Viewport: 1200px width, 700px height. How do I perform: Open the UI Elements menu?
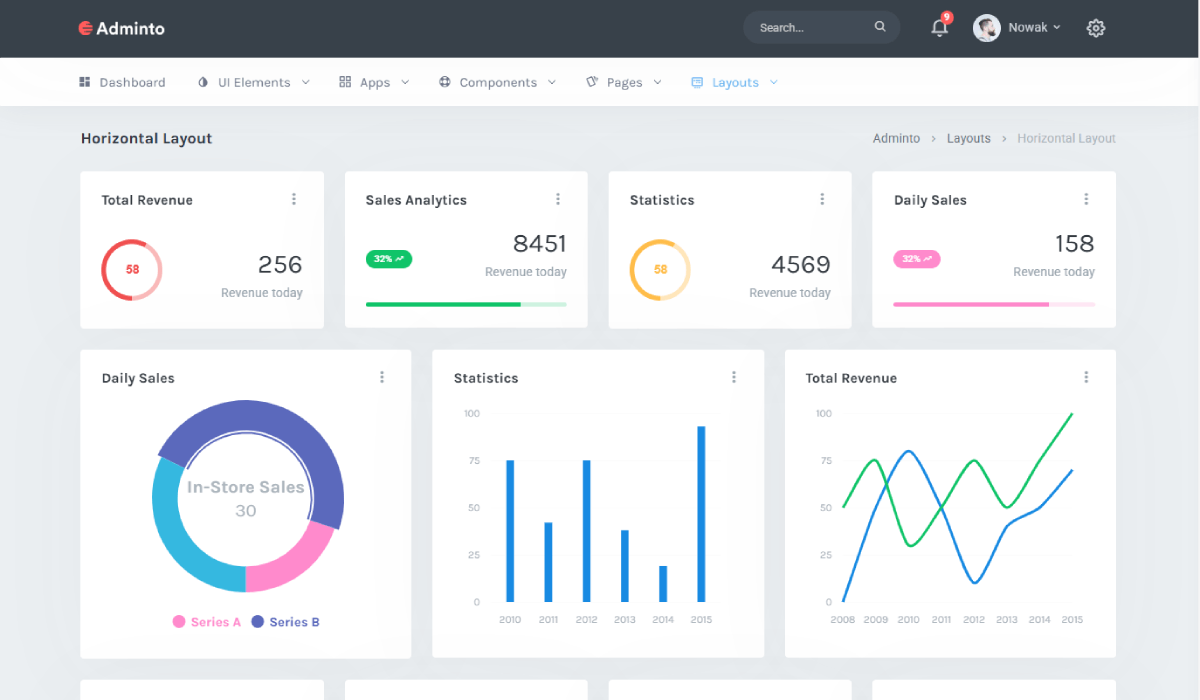[254, 82]
